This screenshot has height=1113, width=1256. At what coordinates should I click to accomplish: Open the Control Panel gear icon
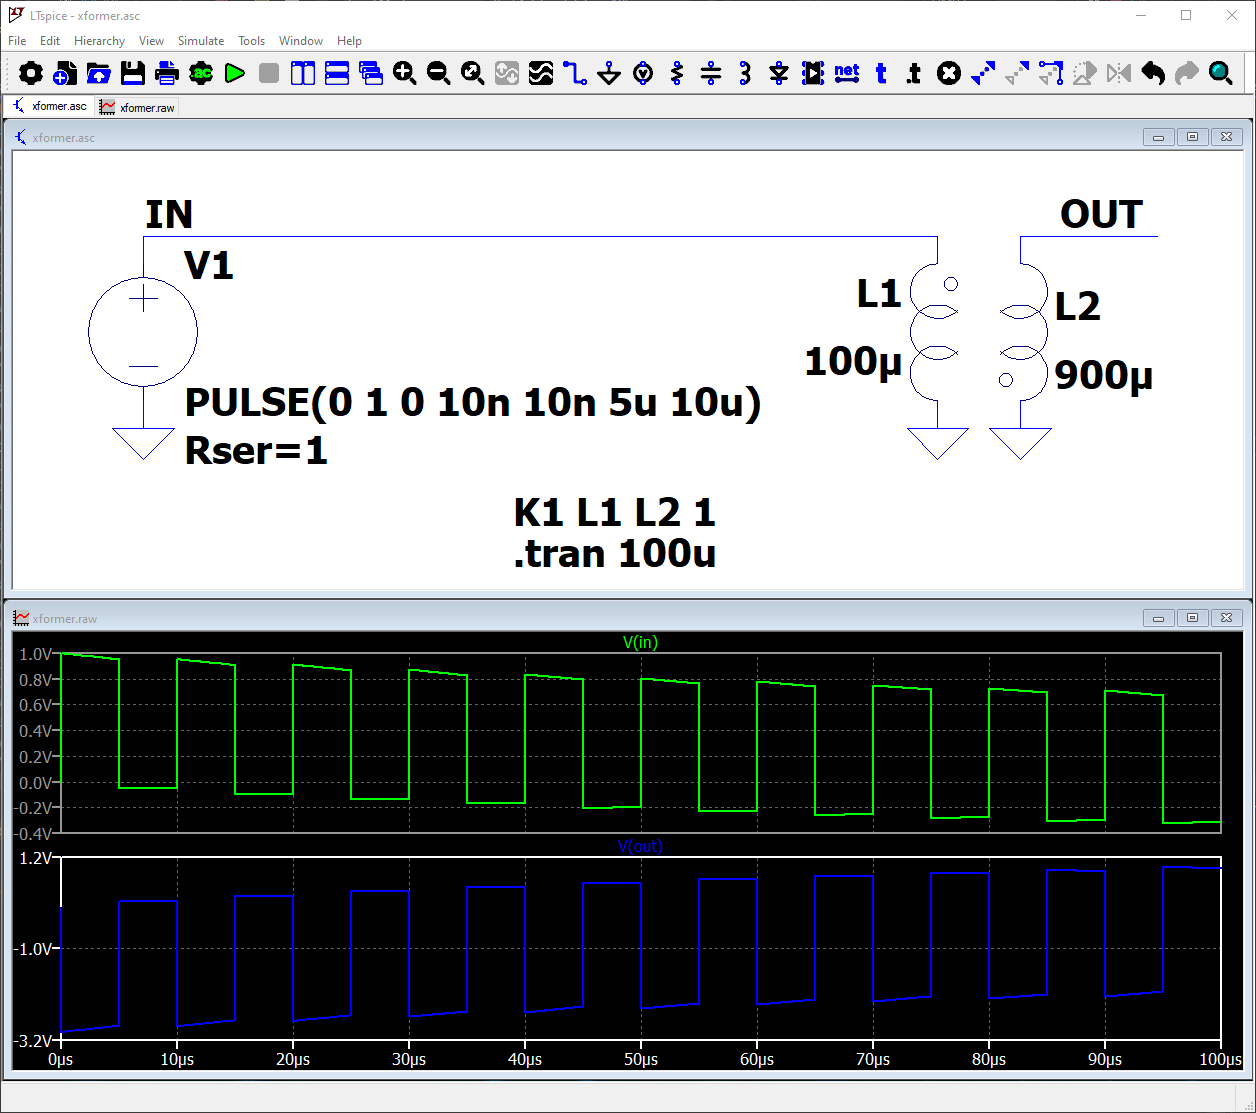click(x=31, y=73)
